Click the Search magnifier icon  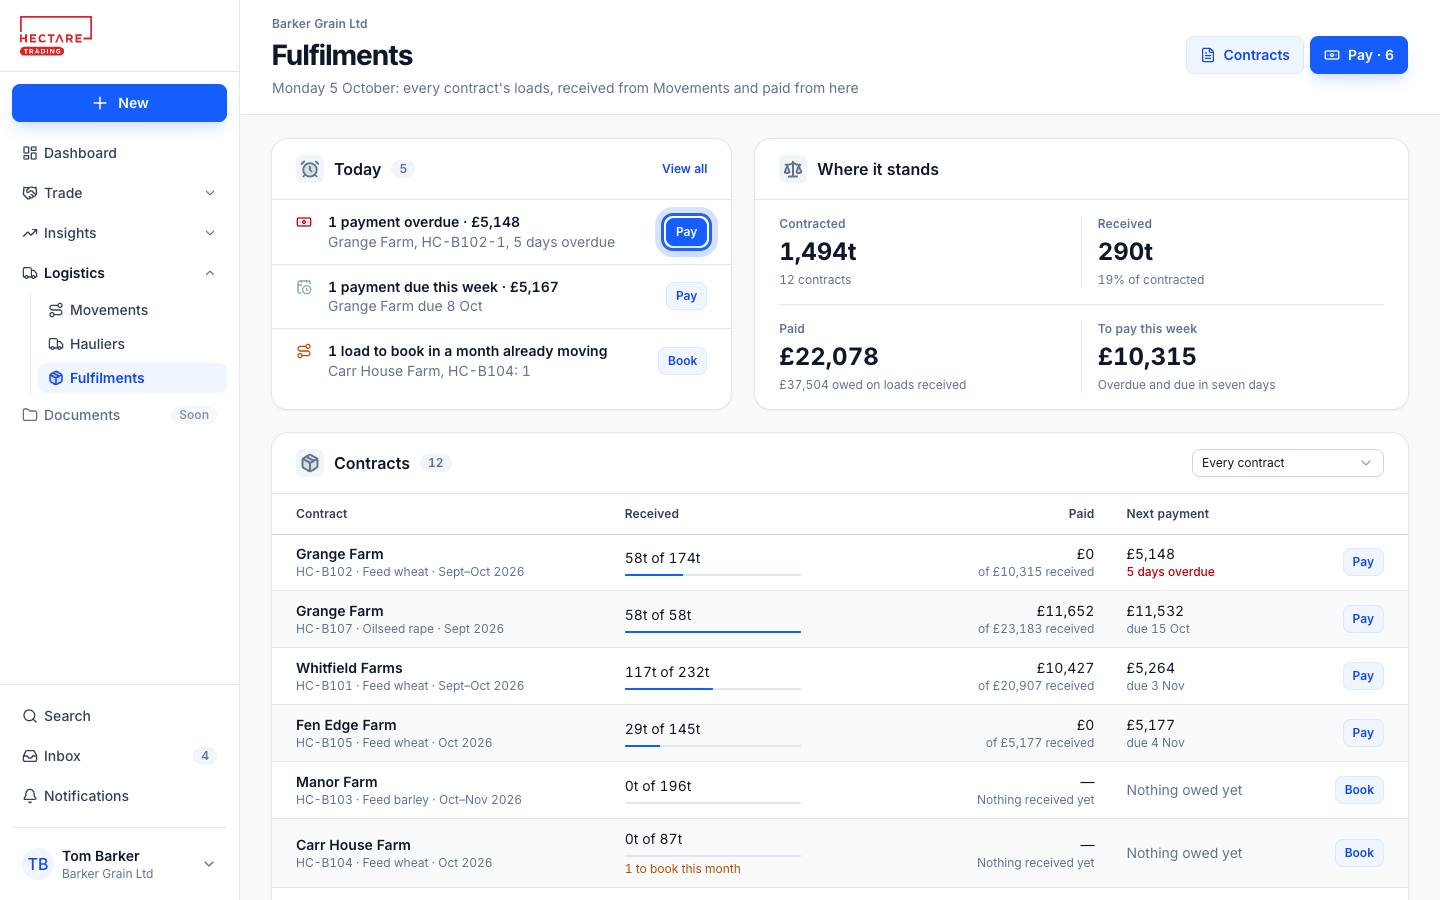(x=30, y=716)
